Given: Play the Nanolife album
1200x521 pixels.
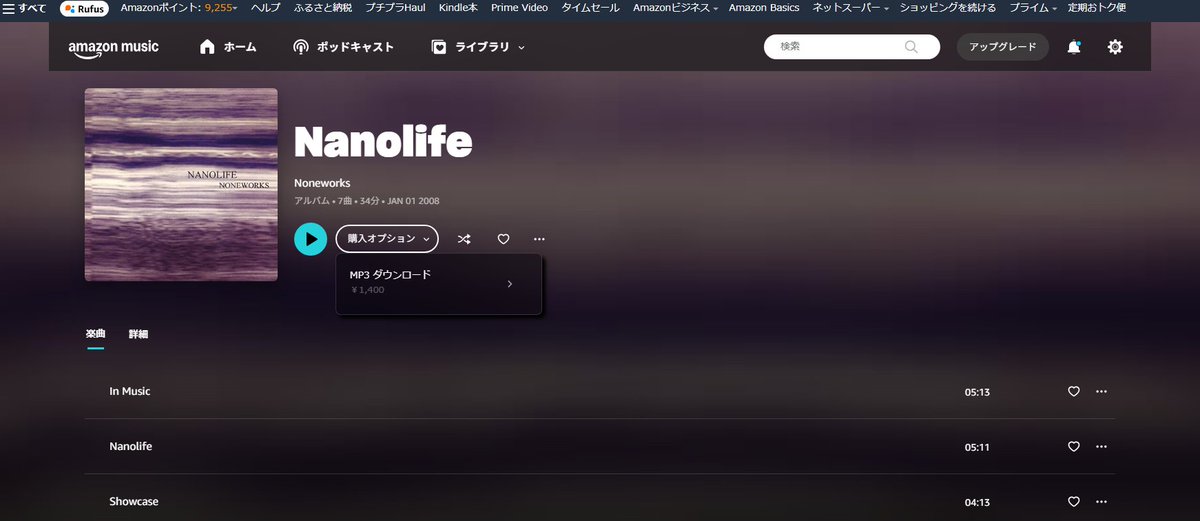Looking at the screenshot, I should point(311,239).
